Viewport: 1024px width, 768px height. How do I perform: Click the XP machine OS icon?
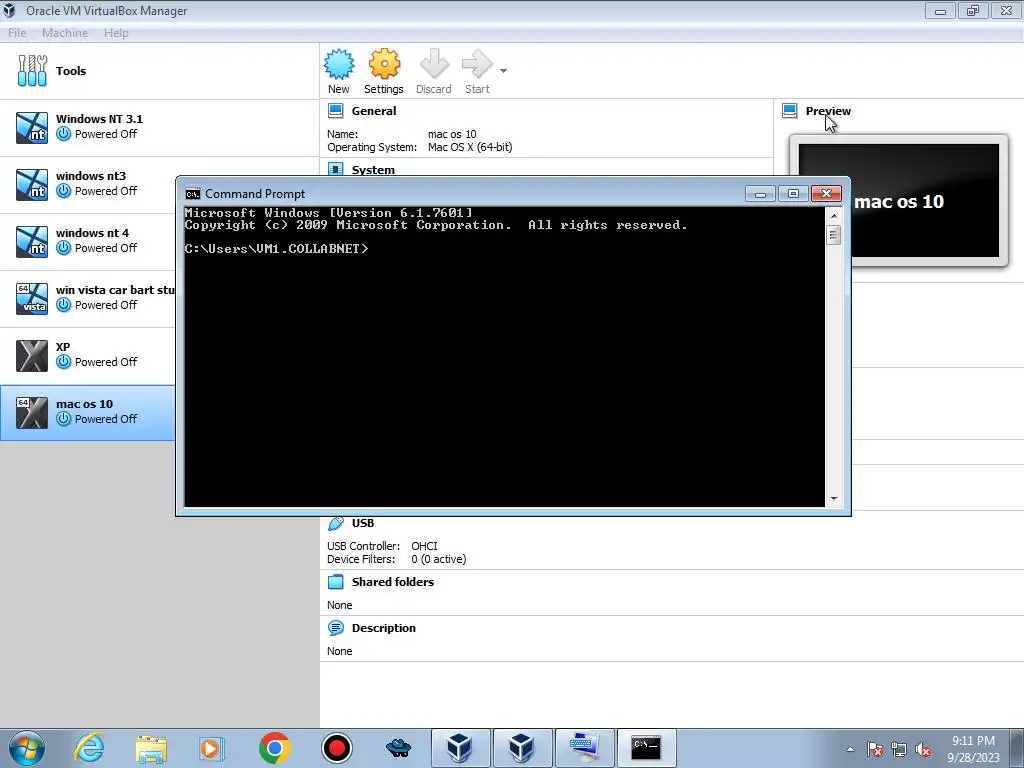[32, 355]
